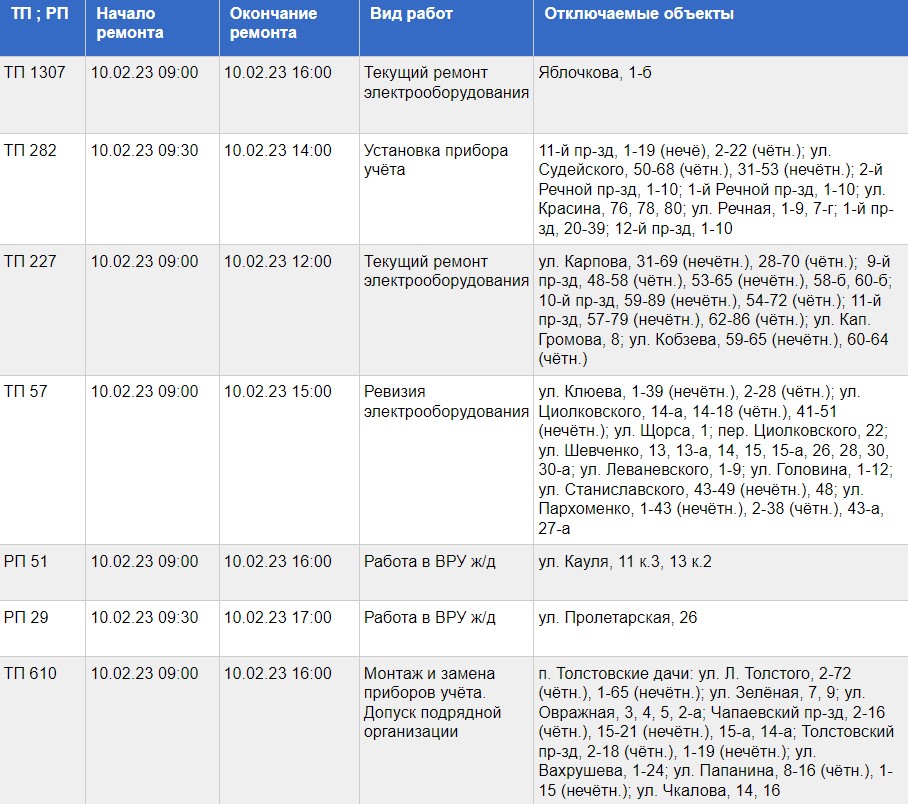The image size is (908, 804).
Task: Click the "Начало ремонта" column header
Action: (x=130, y=23)
